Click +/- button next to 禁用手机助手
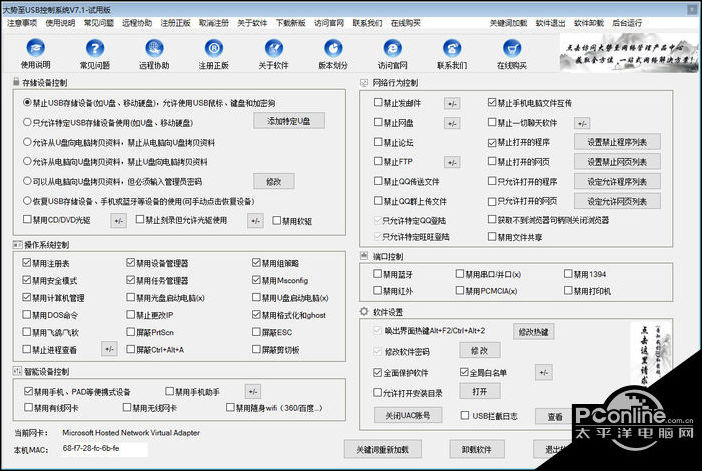 [x=253, y=391]
